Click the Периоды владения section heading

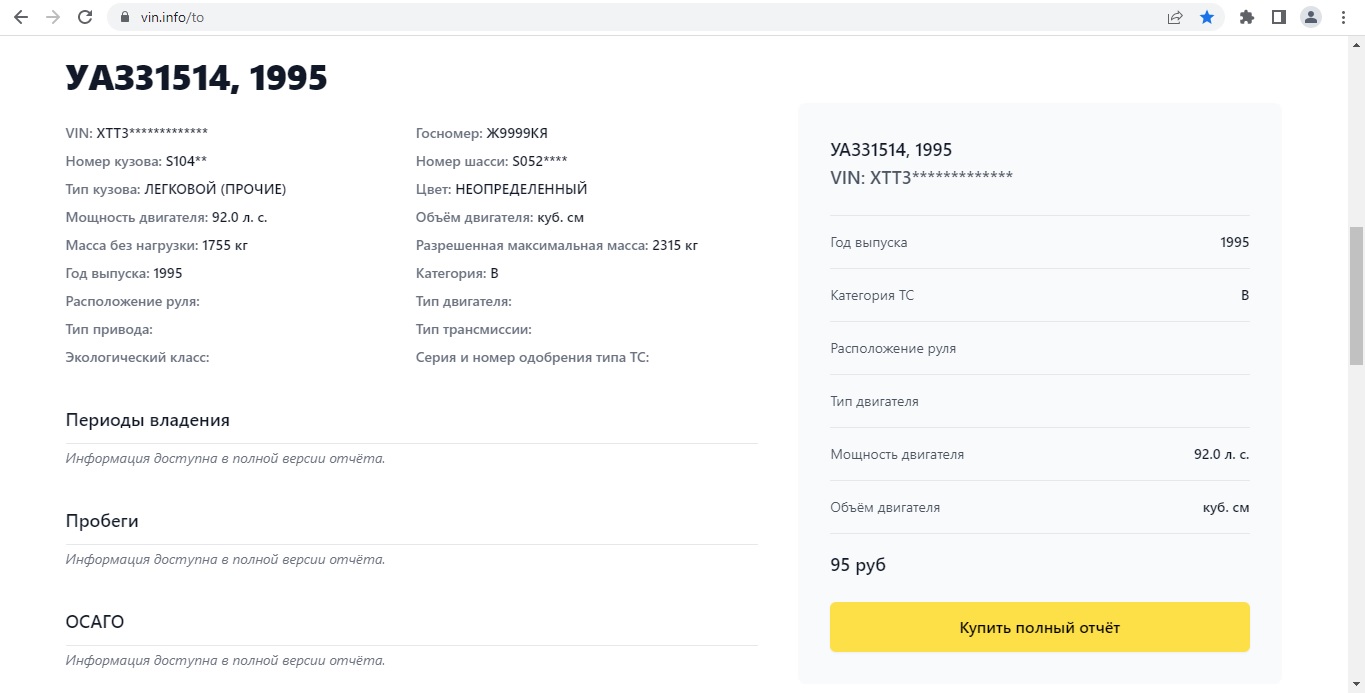pos(147,420)
